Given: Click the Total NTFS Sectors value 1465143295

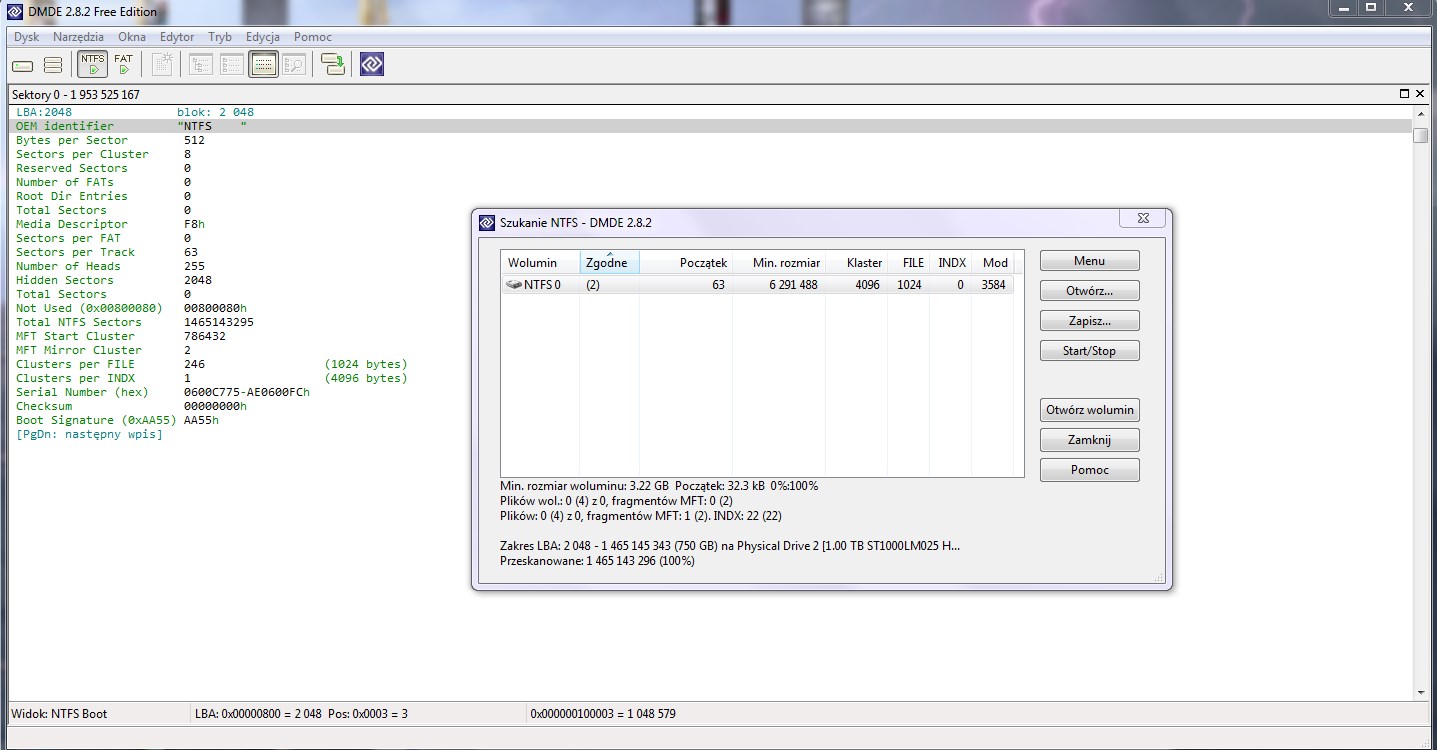Looking at the screenshot, I should pyautogui.click(x=219, y=322).
